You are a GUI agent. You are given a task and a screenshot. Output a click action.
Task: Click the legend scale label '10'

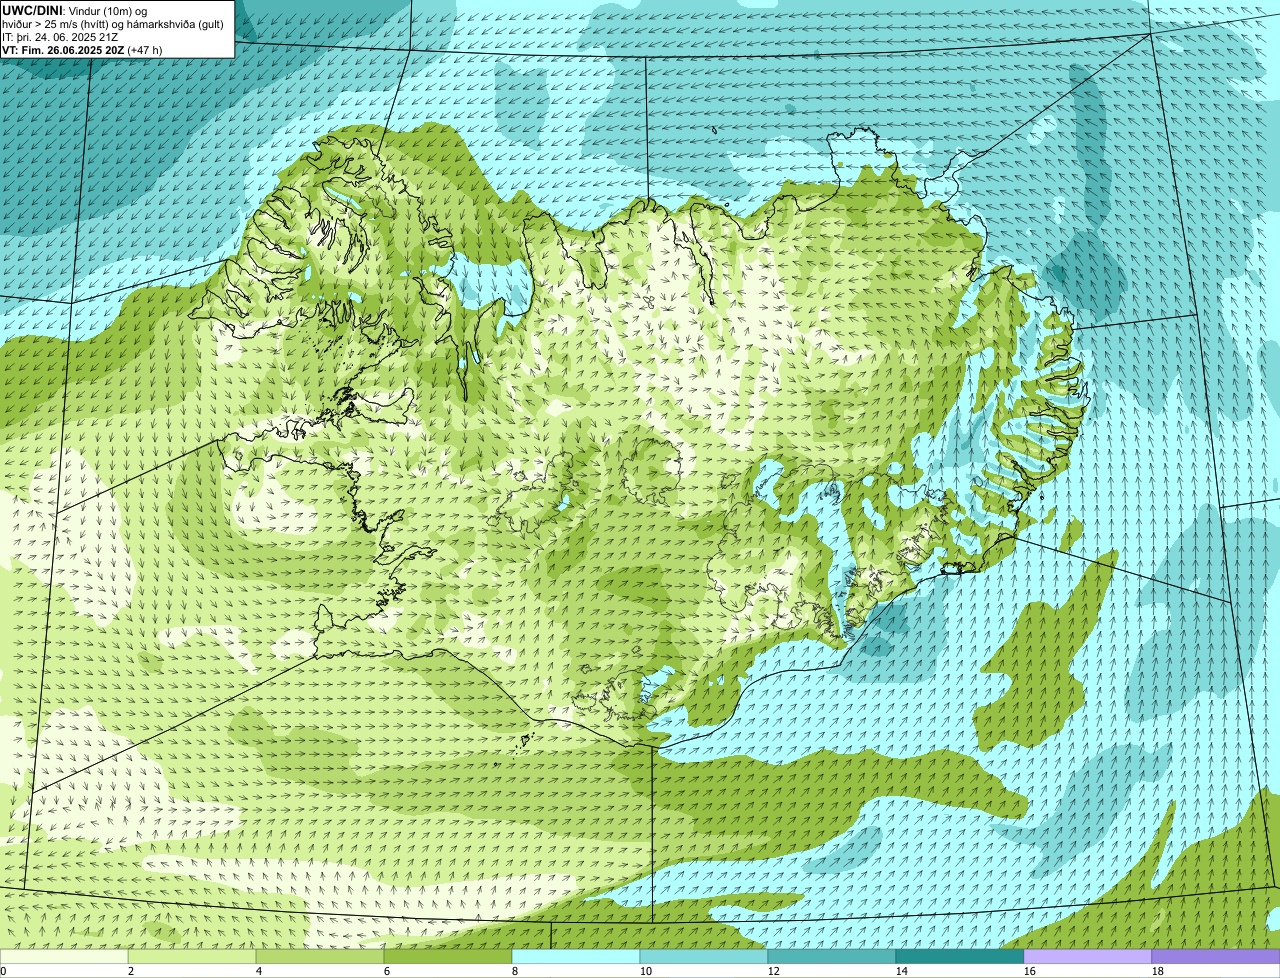(646, 971)
